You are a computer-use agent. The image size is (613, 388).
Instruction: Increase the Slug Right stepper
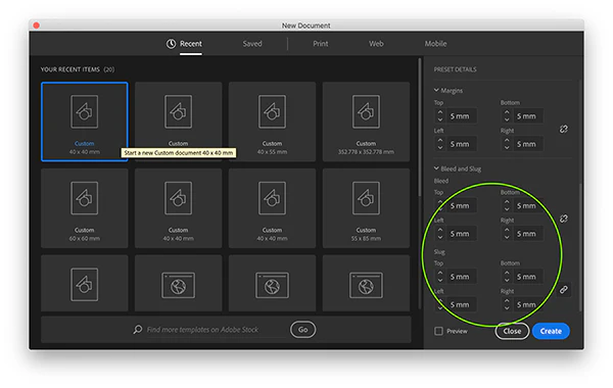point(507,300)
